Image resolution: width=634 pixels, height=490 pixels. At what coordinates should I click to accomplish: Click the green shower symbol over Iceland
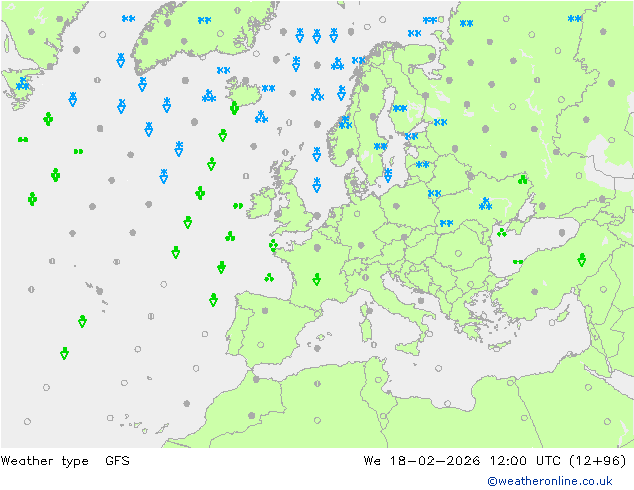[x=234, y=108]
